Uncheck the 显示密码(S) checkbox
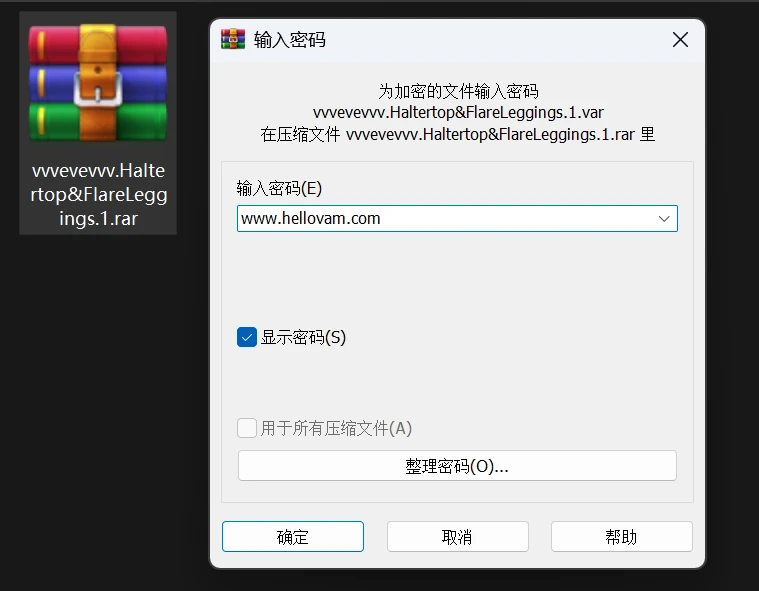The image size is (759, 591). (247, 337)
